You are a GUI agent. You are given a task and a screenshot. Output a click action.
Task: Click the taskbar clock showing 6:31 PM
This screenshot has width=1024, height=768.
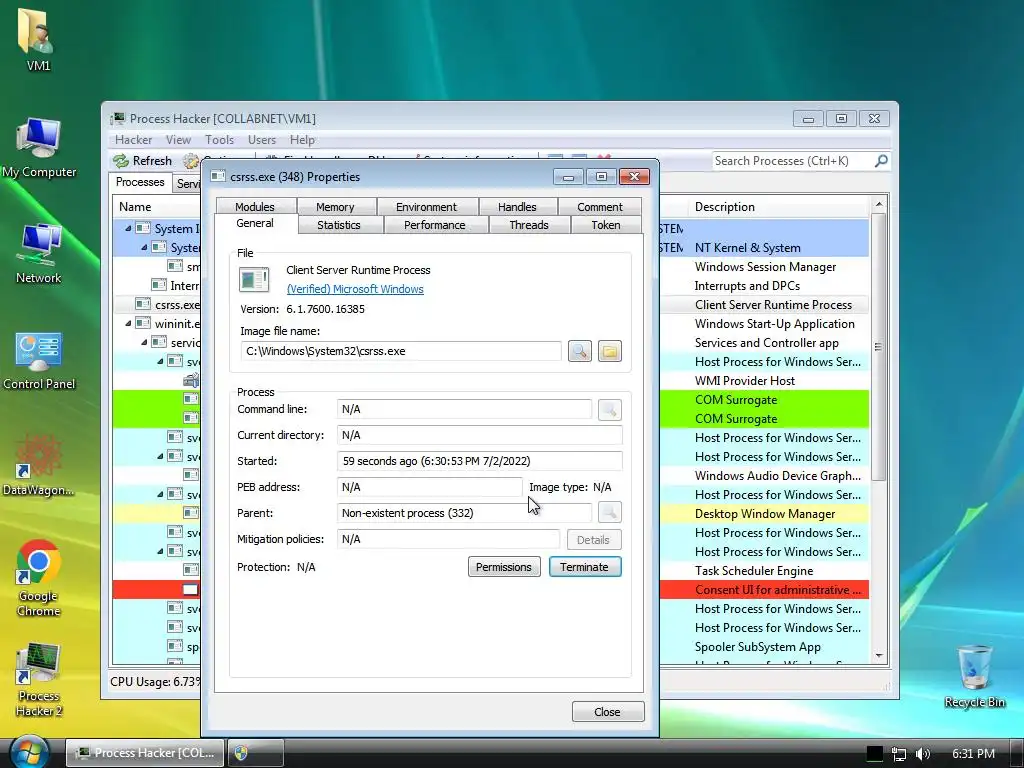coord(973,754)
